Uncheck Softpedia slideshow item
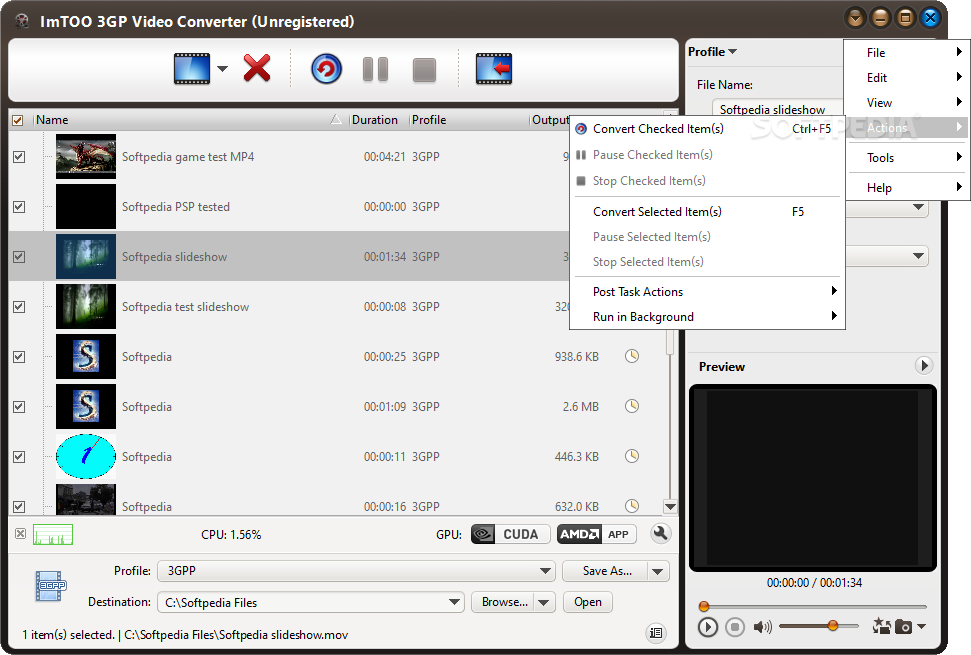 pos(19,256)
